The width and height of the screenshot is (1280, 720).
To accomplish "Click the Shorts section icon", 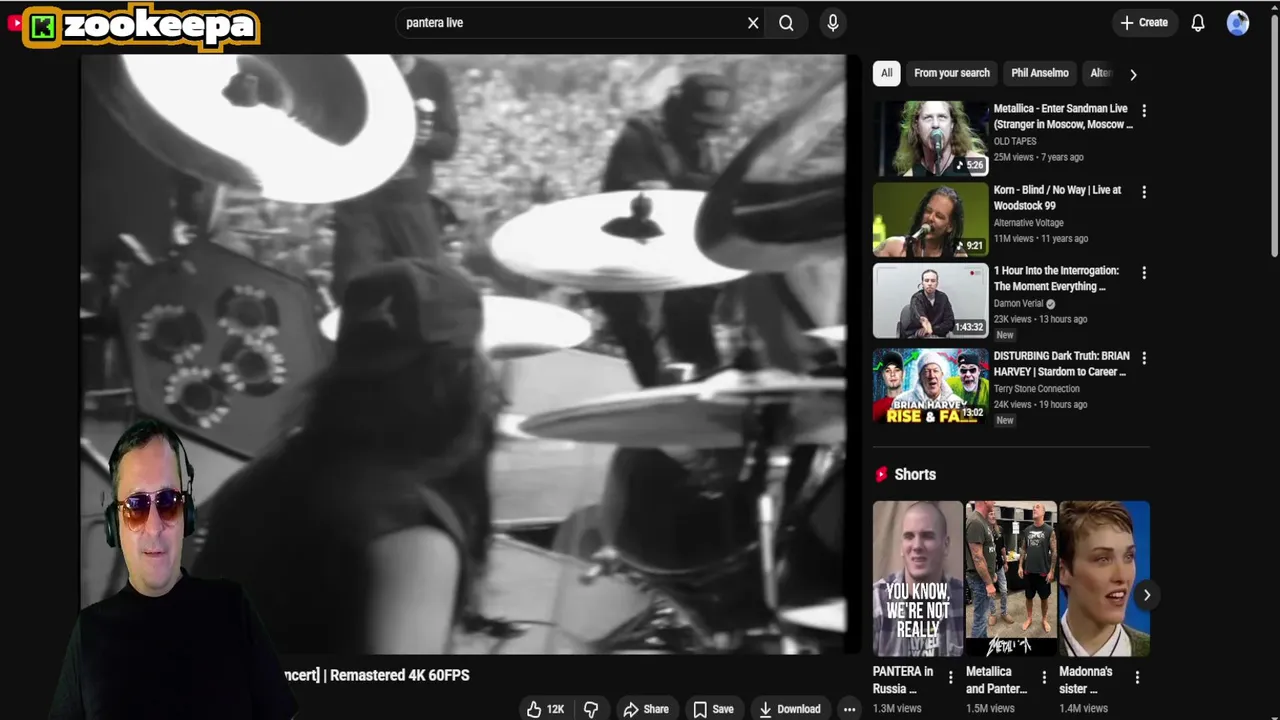I will pyautogui.click(x=881, y=475).
